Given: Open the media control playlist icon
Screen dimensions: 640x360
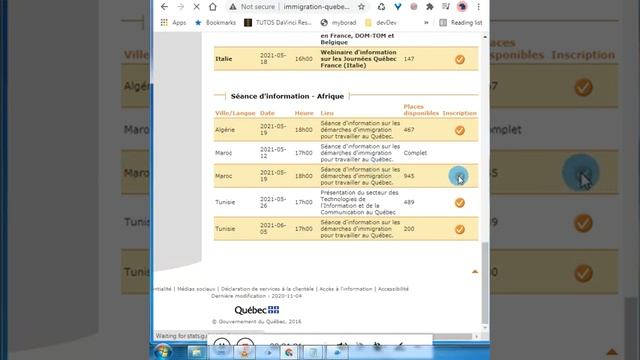Looking at the screenshot, I should click(x=446, y=7).
